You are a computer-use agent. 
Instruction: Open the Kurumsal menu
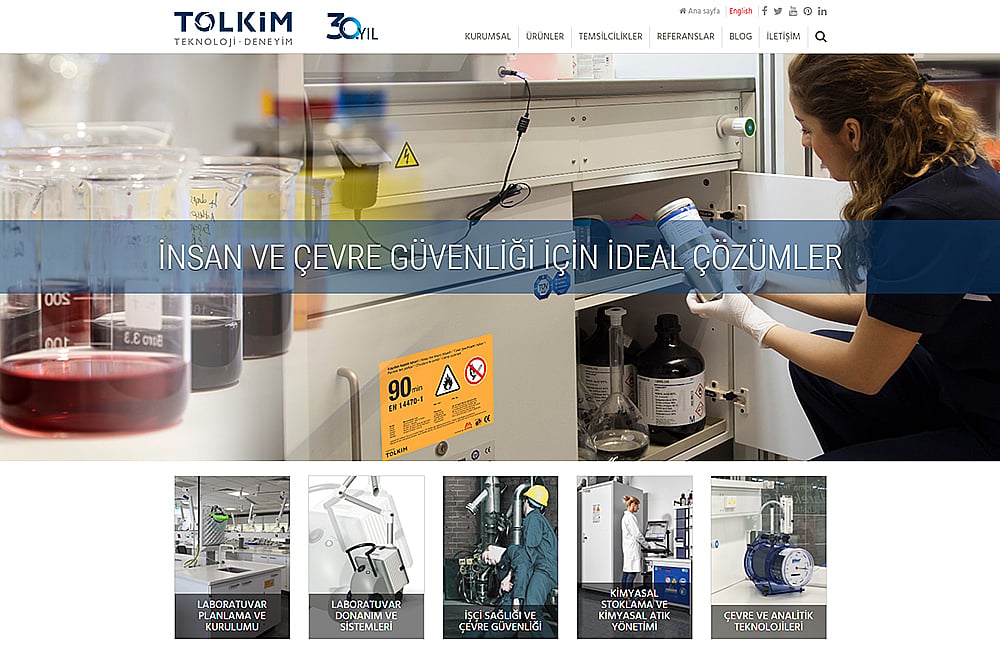[488, 36]
